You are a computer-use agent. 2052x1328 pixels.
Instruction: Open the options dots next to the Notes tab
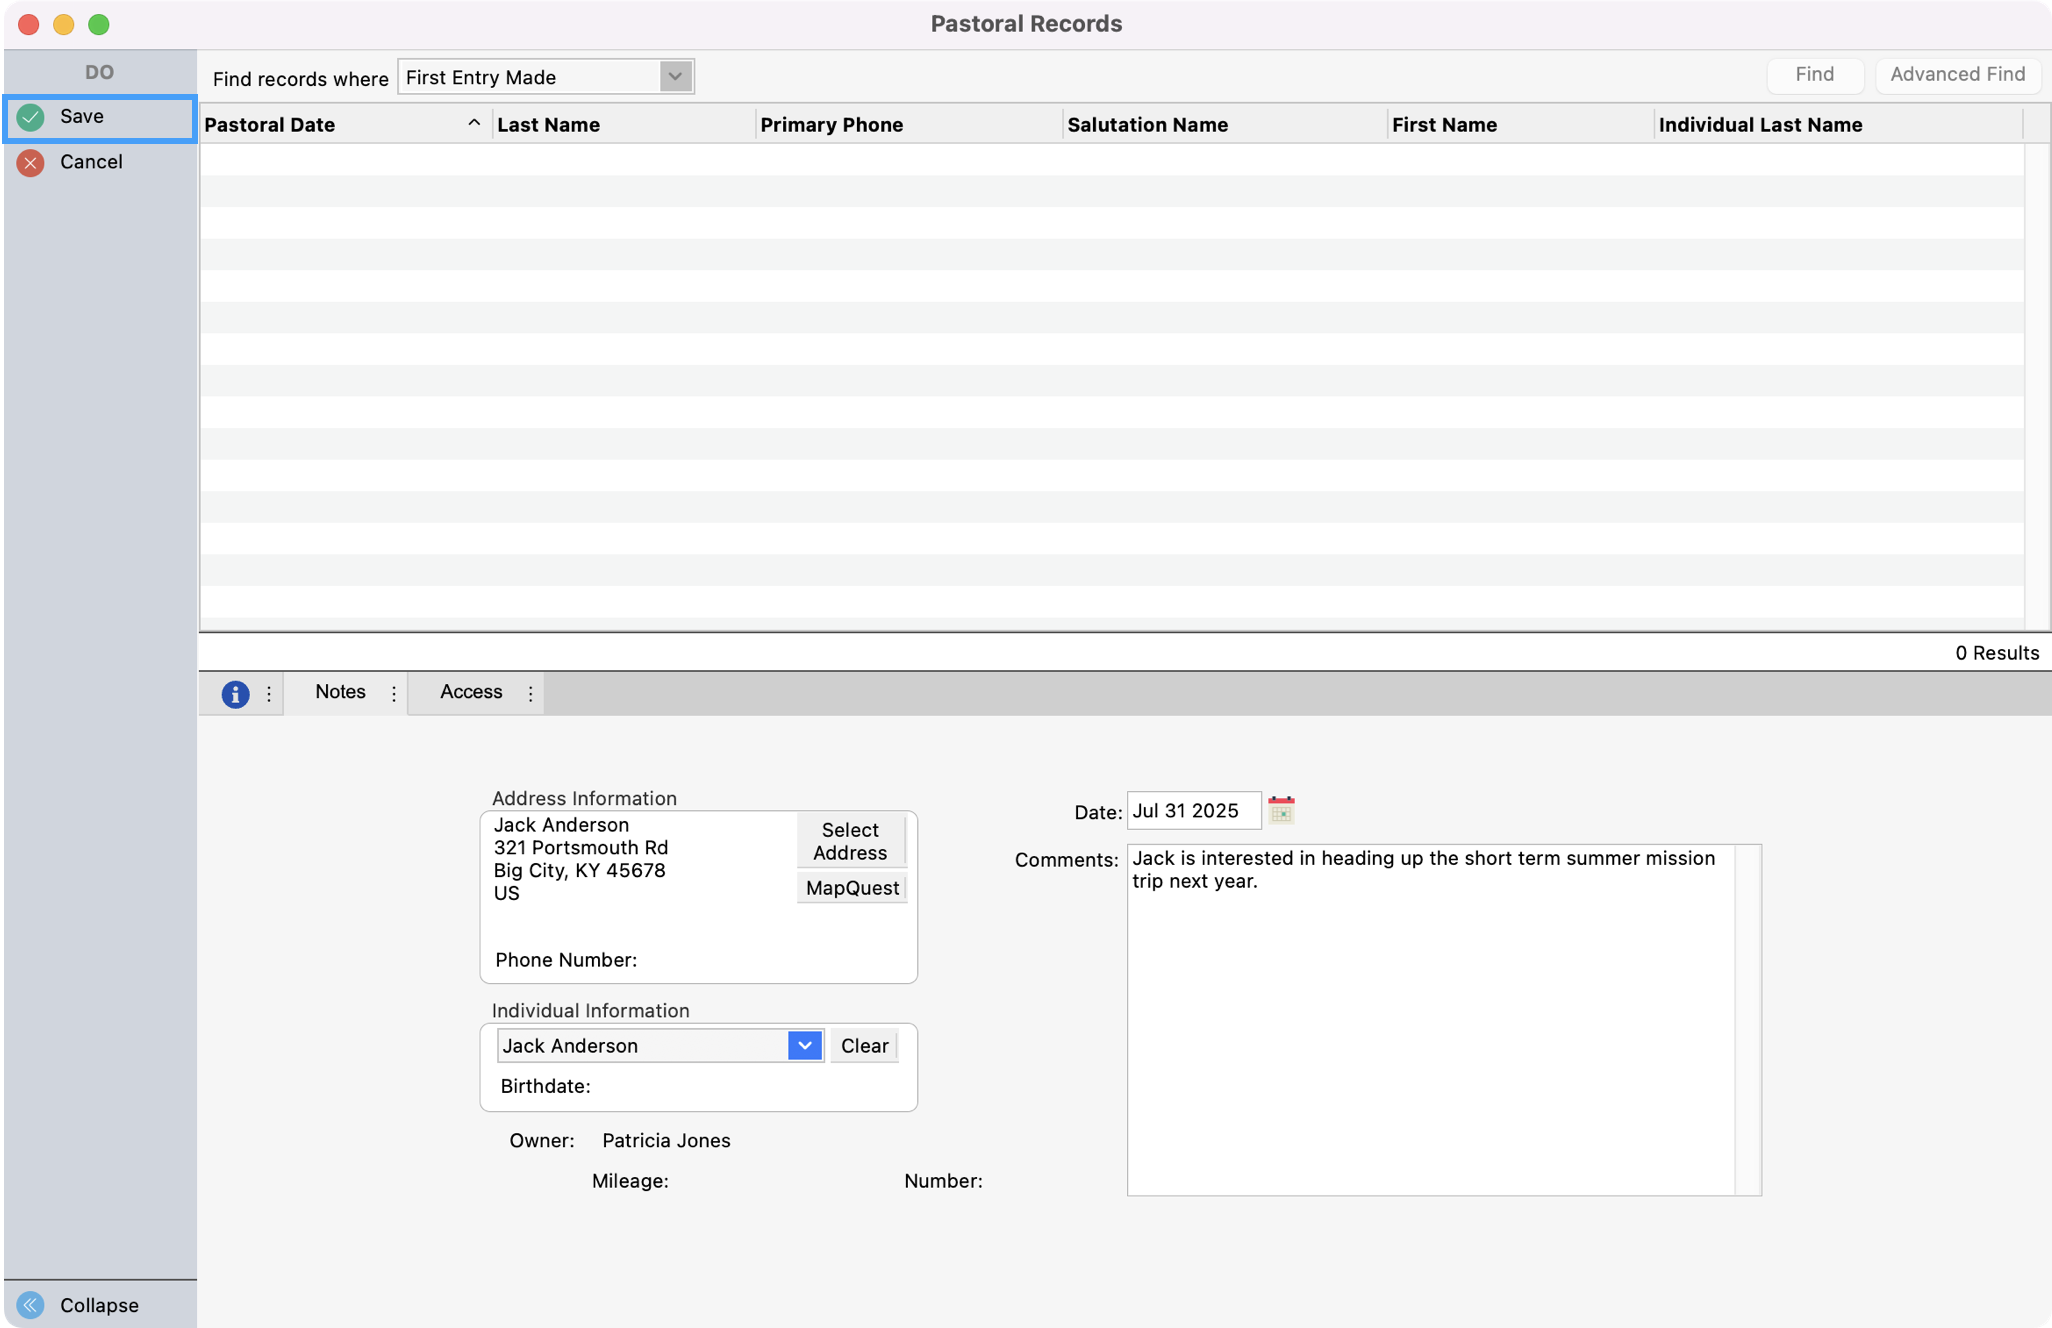[394, 692]
